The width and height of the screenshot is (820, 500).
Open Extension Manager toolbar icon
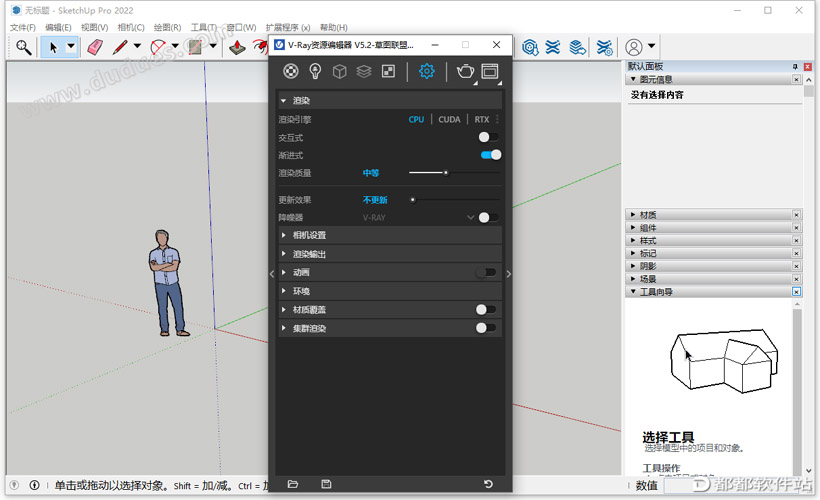click(605, 47)
